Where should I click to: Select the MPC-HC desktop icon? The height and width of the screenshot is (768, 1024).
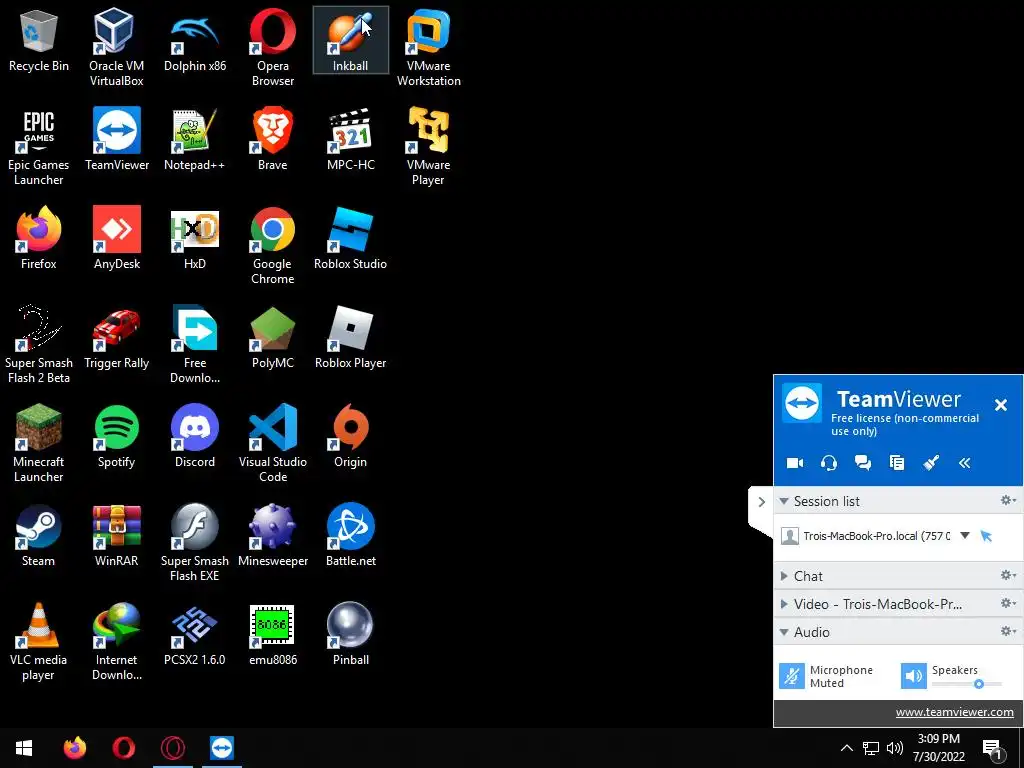[x=351, y=139]
